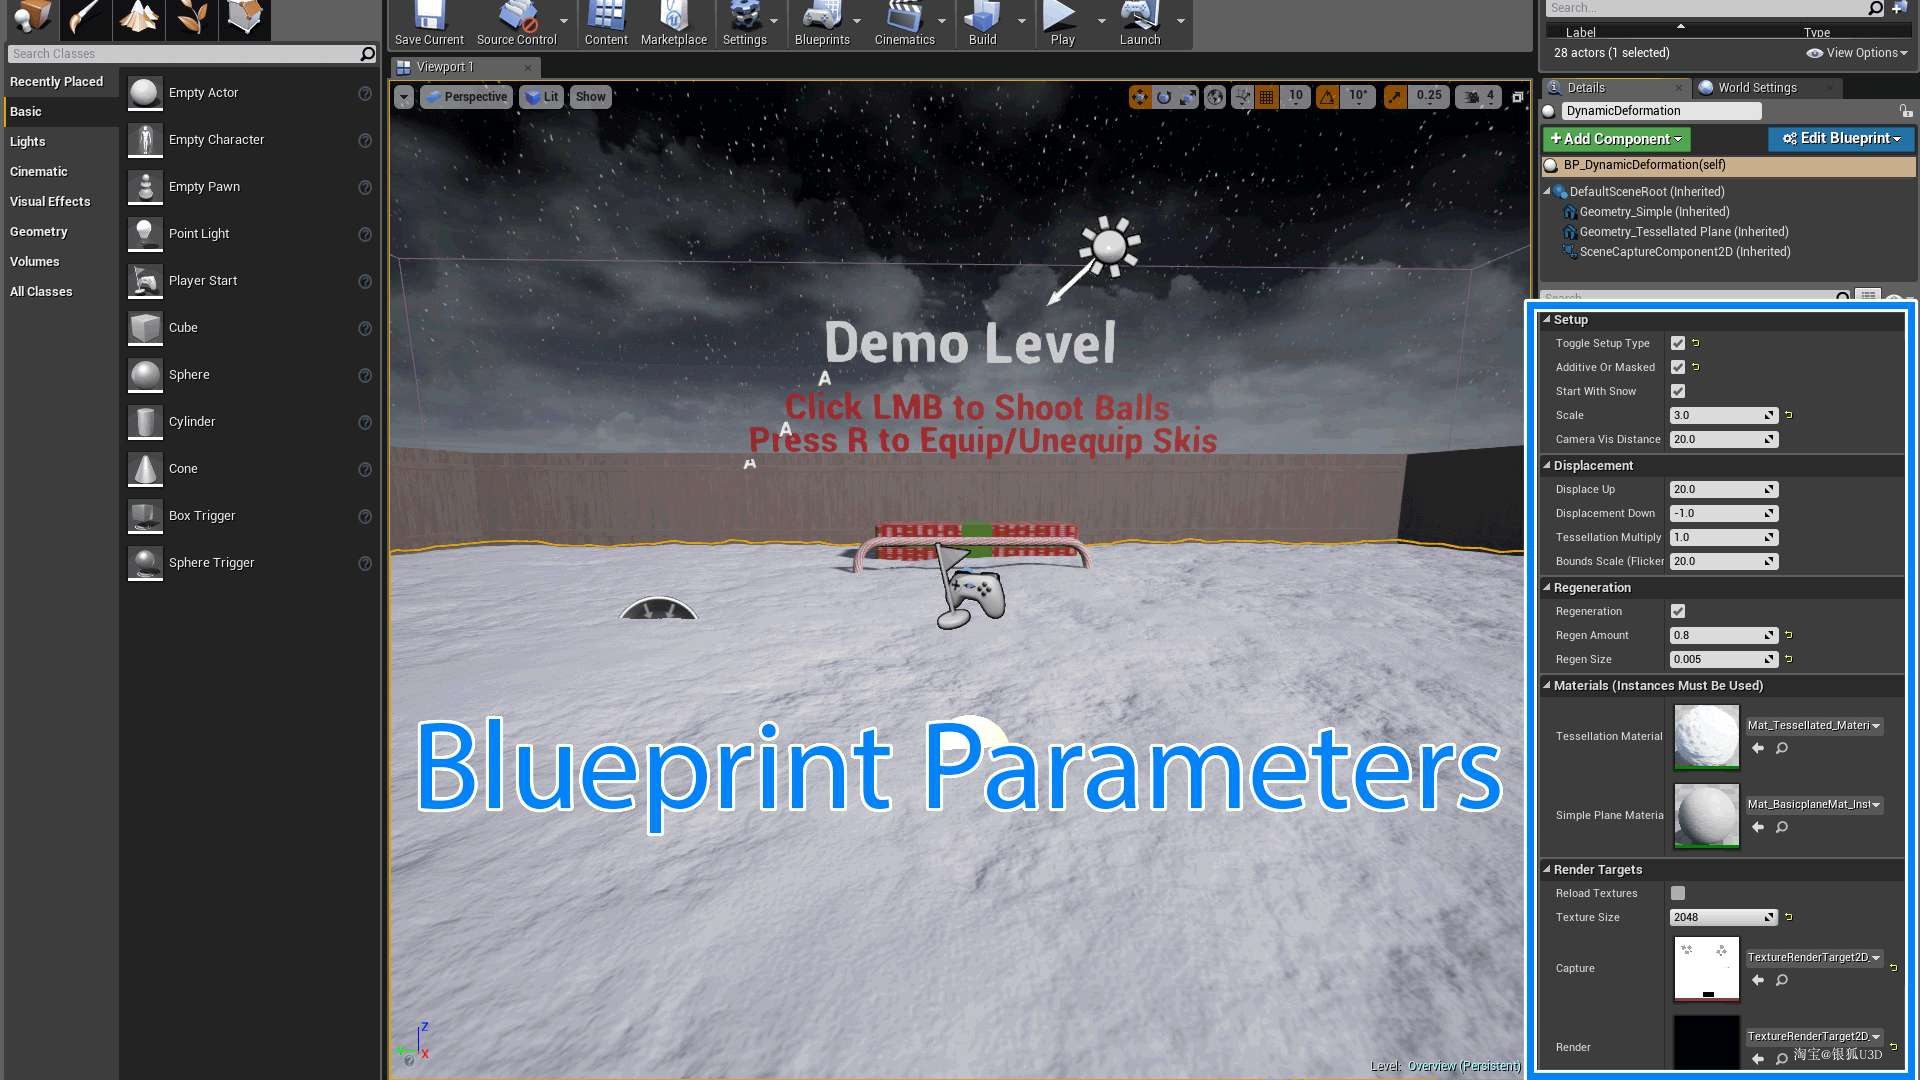Screen dimensions: 1920x1080
Task: Select the translate gizmo tool
Action: point(1139,97)
